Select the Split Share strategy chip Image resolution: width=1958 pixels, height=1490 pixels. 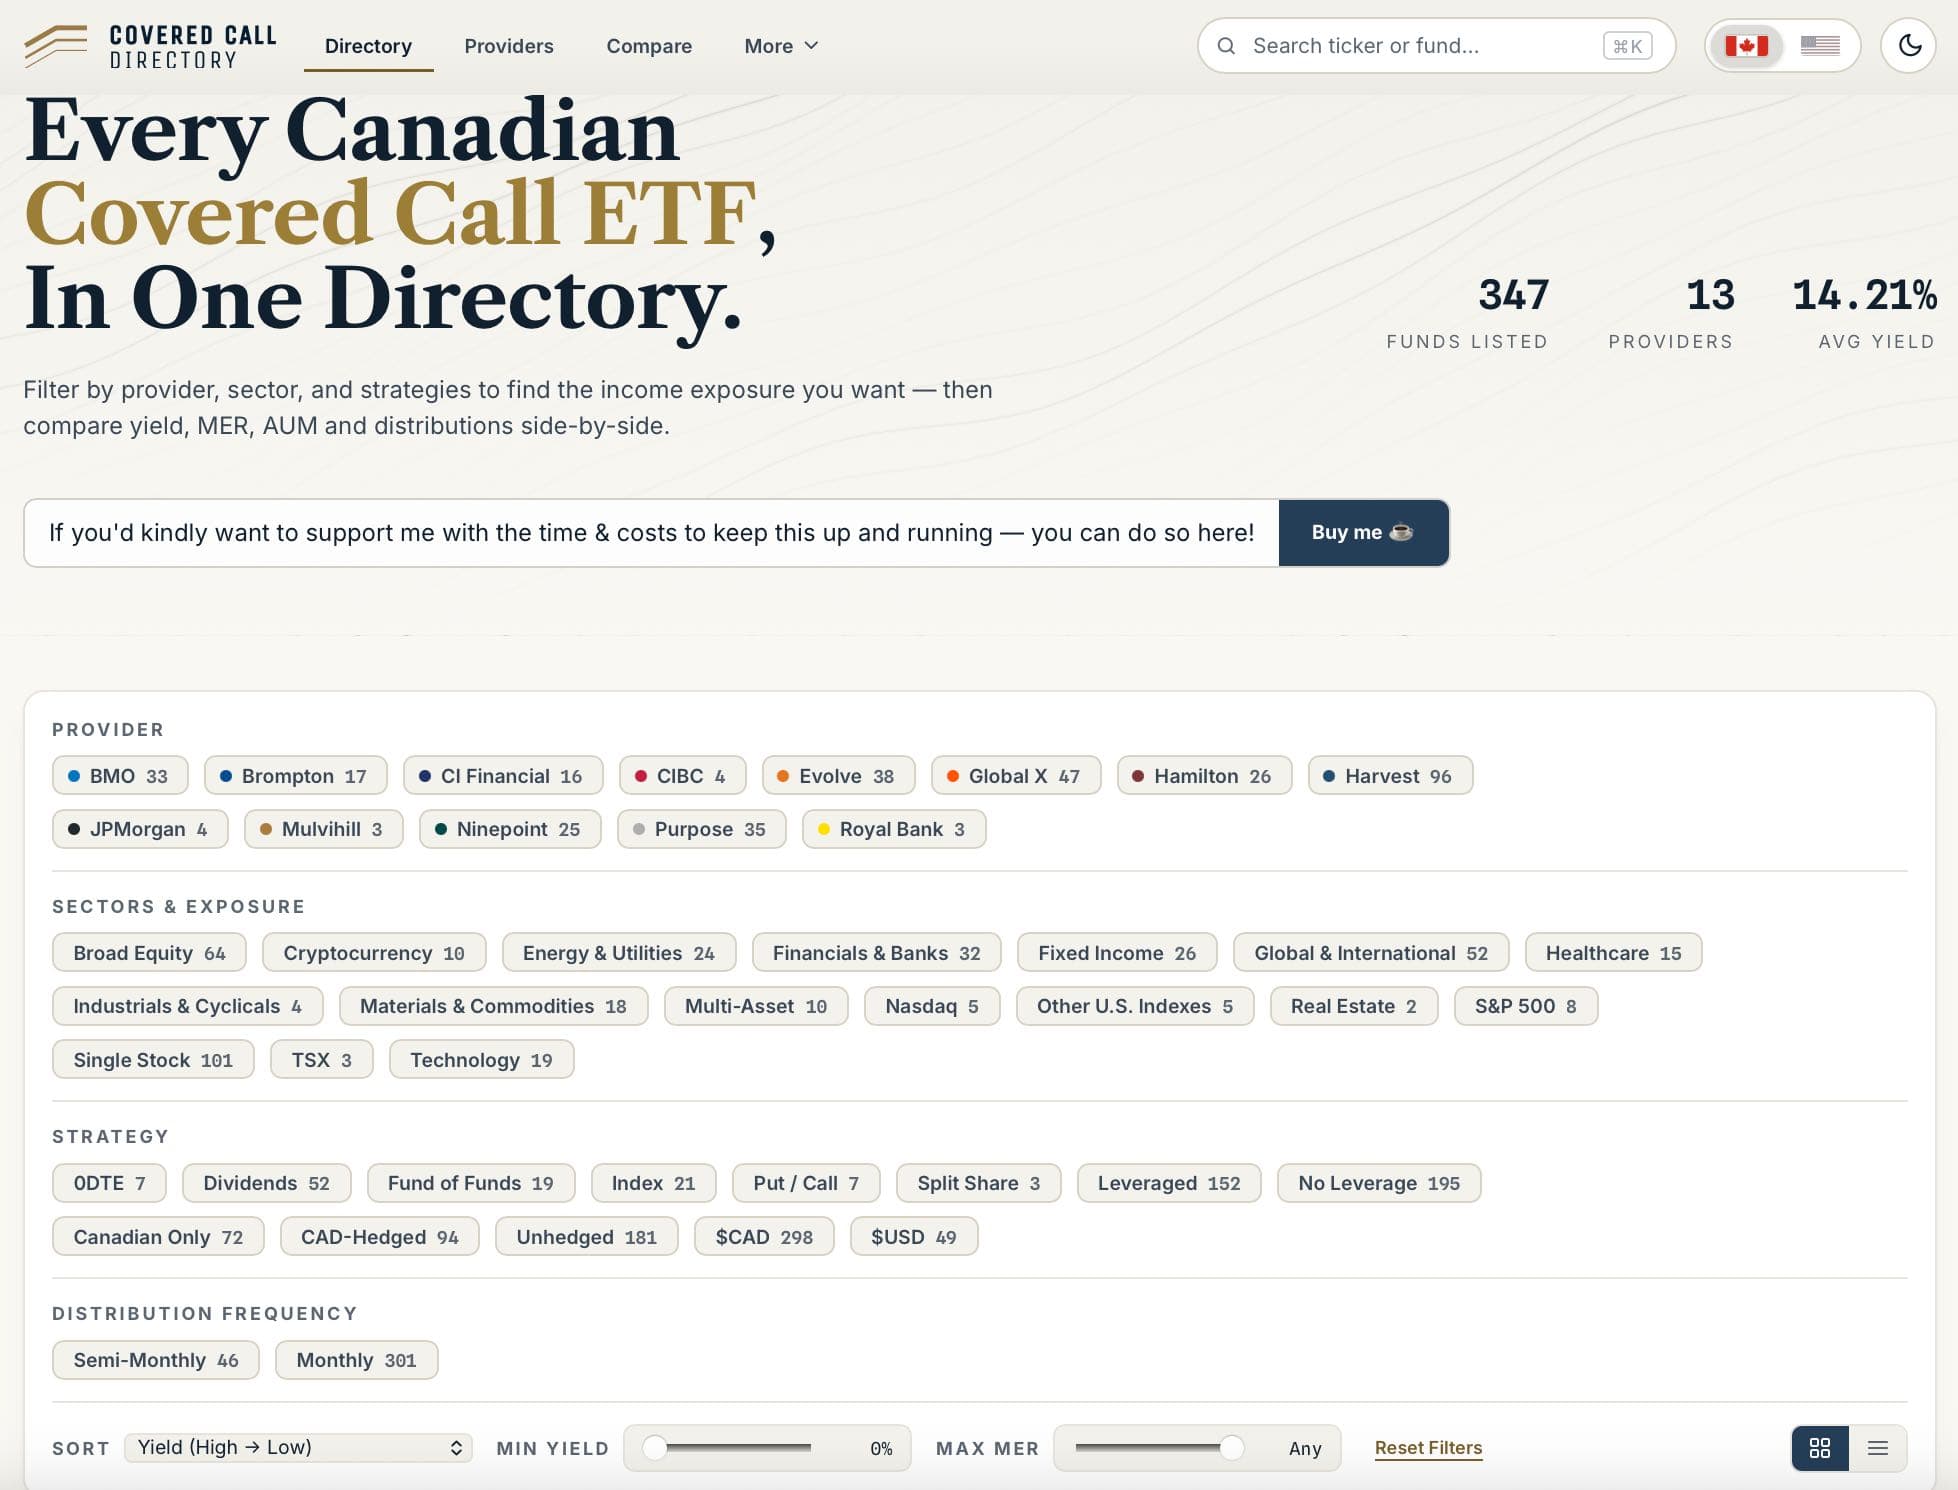(979, 1183)
